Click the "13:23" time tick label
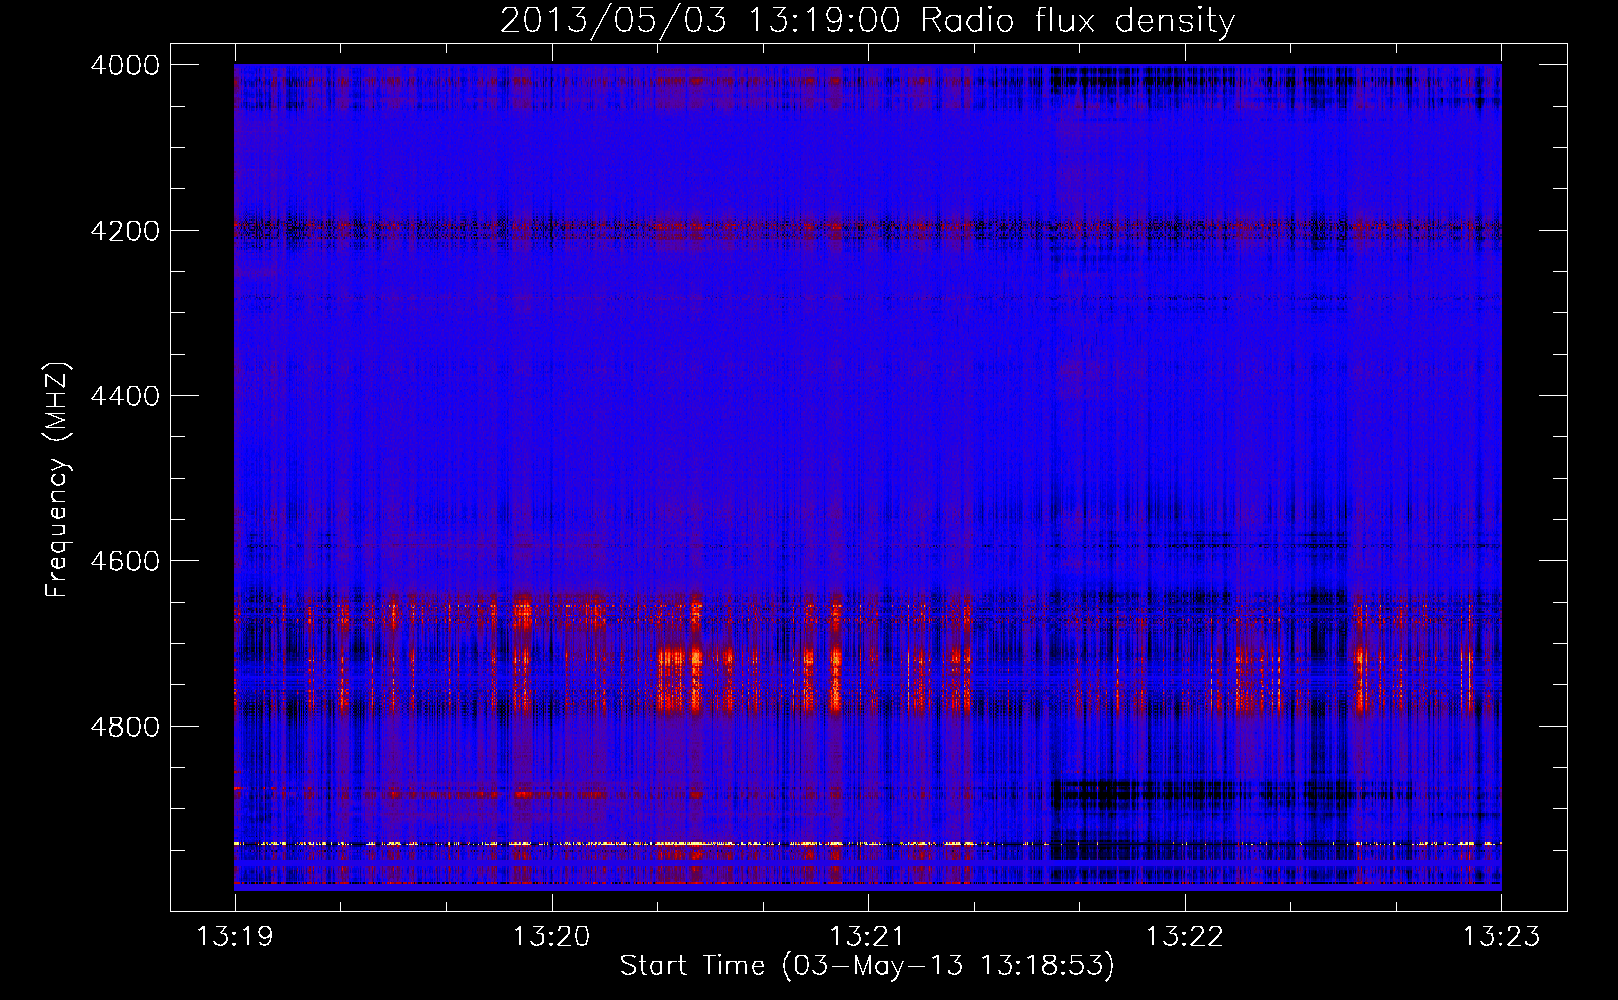1618x1000 pixels. pyautogui.click(x=1501, y=937)
